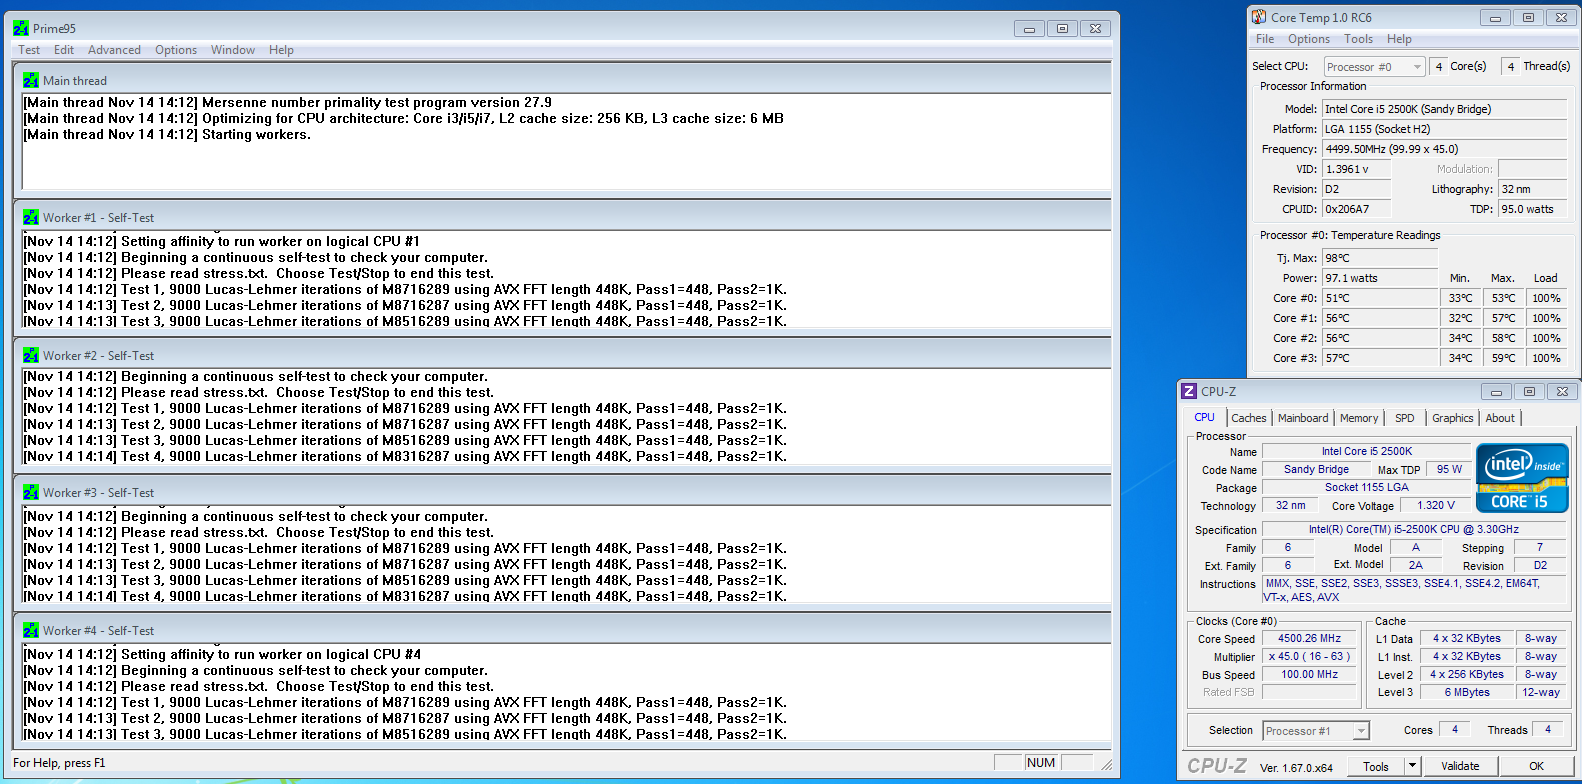
Task: Switch to the Graphics tab in CPU-Z
Action: [1452, 418]
